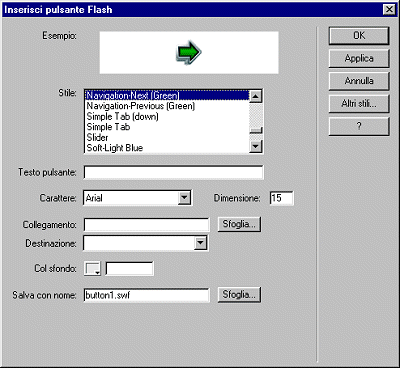Click the Applica button

click(x=359, y=58)
